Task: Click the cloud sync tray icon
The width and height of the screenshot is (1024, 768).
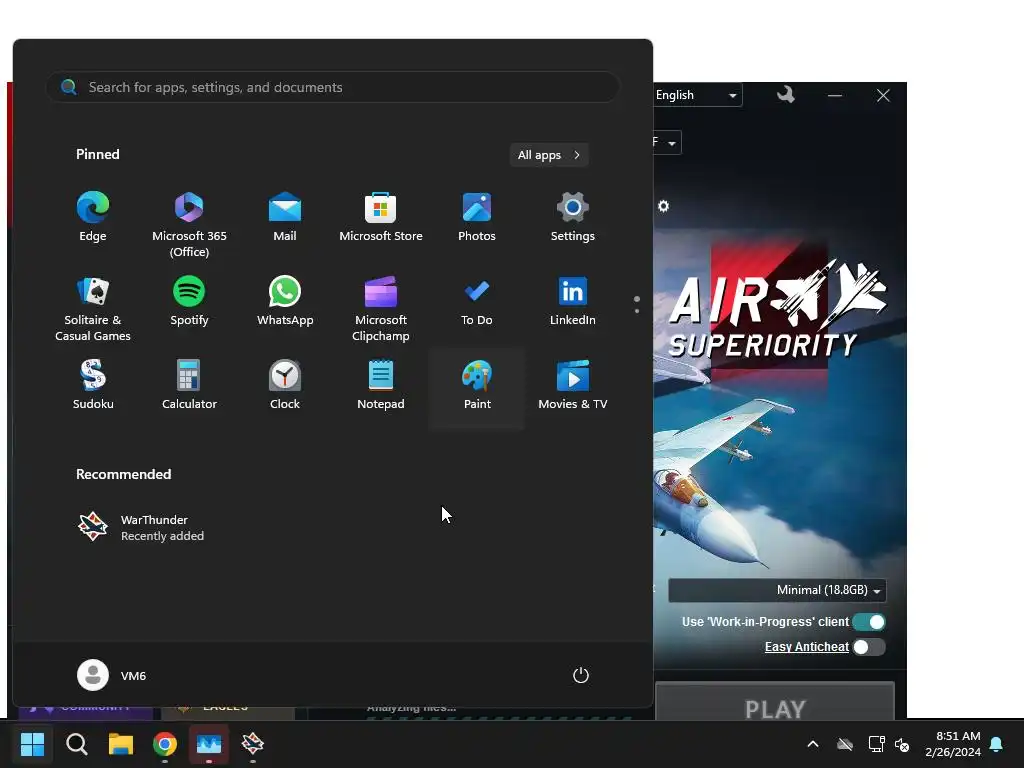Action: point(845,744)
